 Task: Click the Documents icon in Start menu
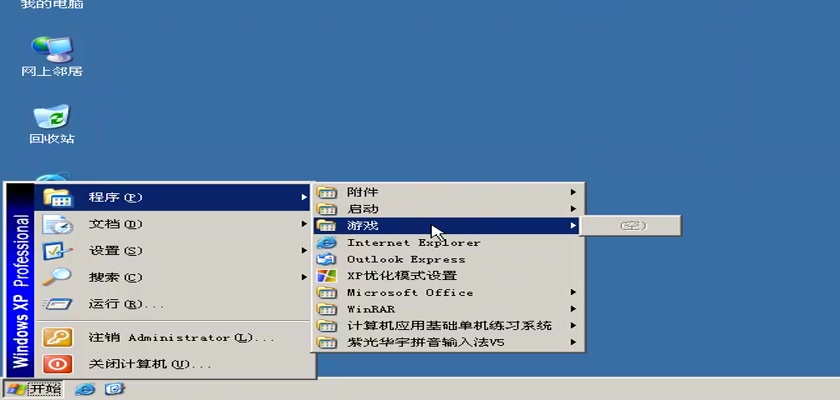tap(58, 224)
